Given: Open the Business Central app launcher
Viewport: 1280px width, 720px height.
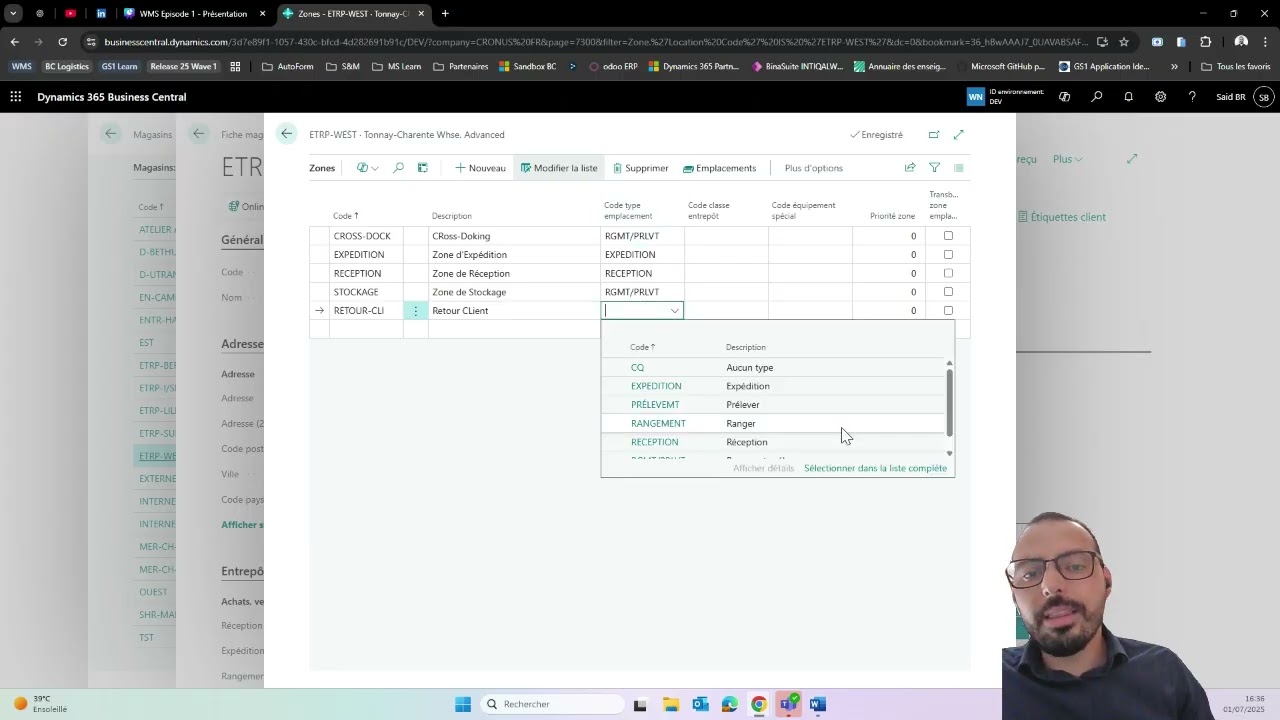Looking at the screenshot, I should [15, 97].
